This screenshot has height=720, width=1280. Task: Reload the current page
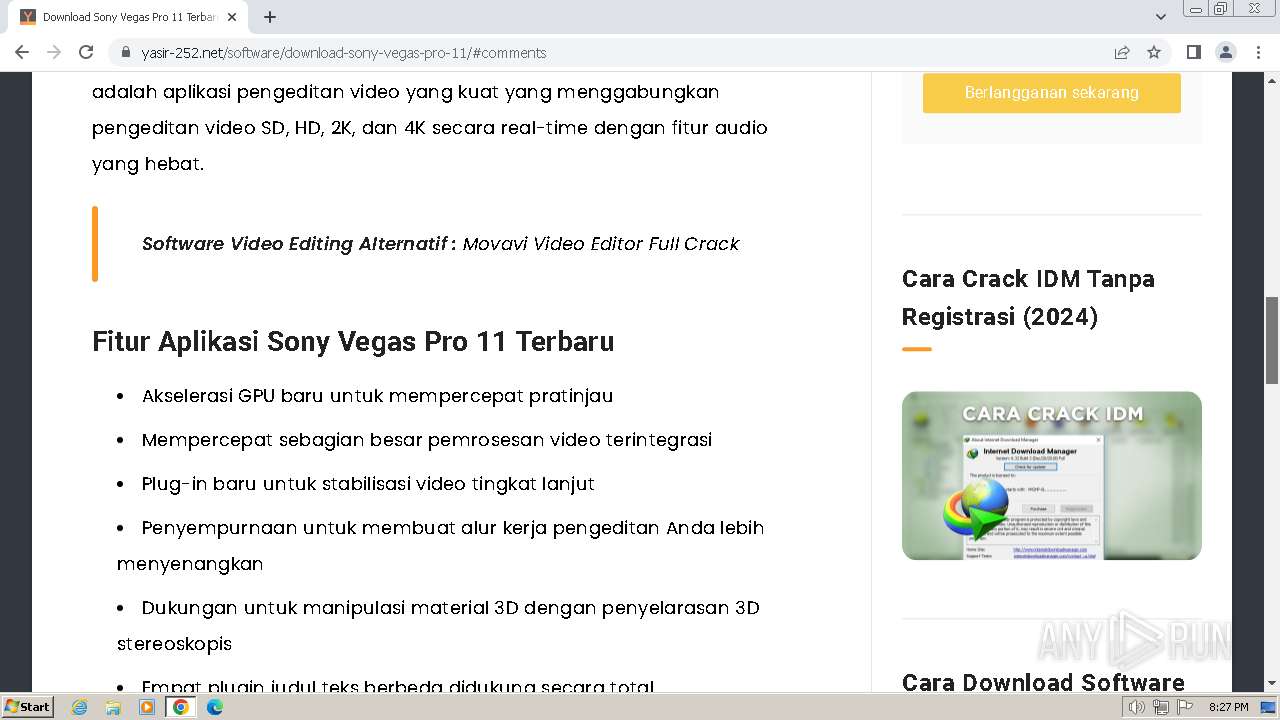tap(86, 52)
